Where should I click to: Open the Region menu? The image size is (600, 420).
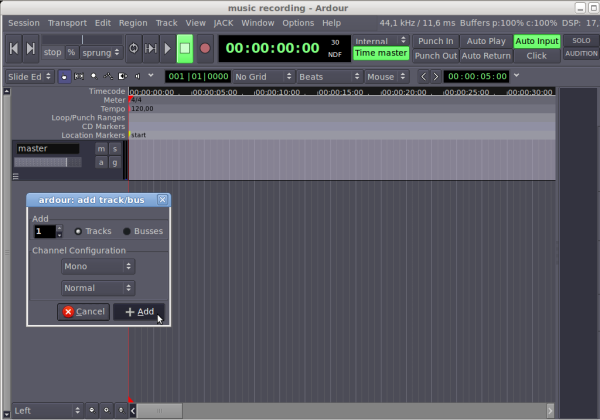click(133, 23)
